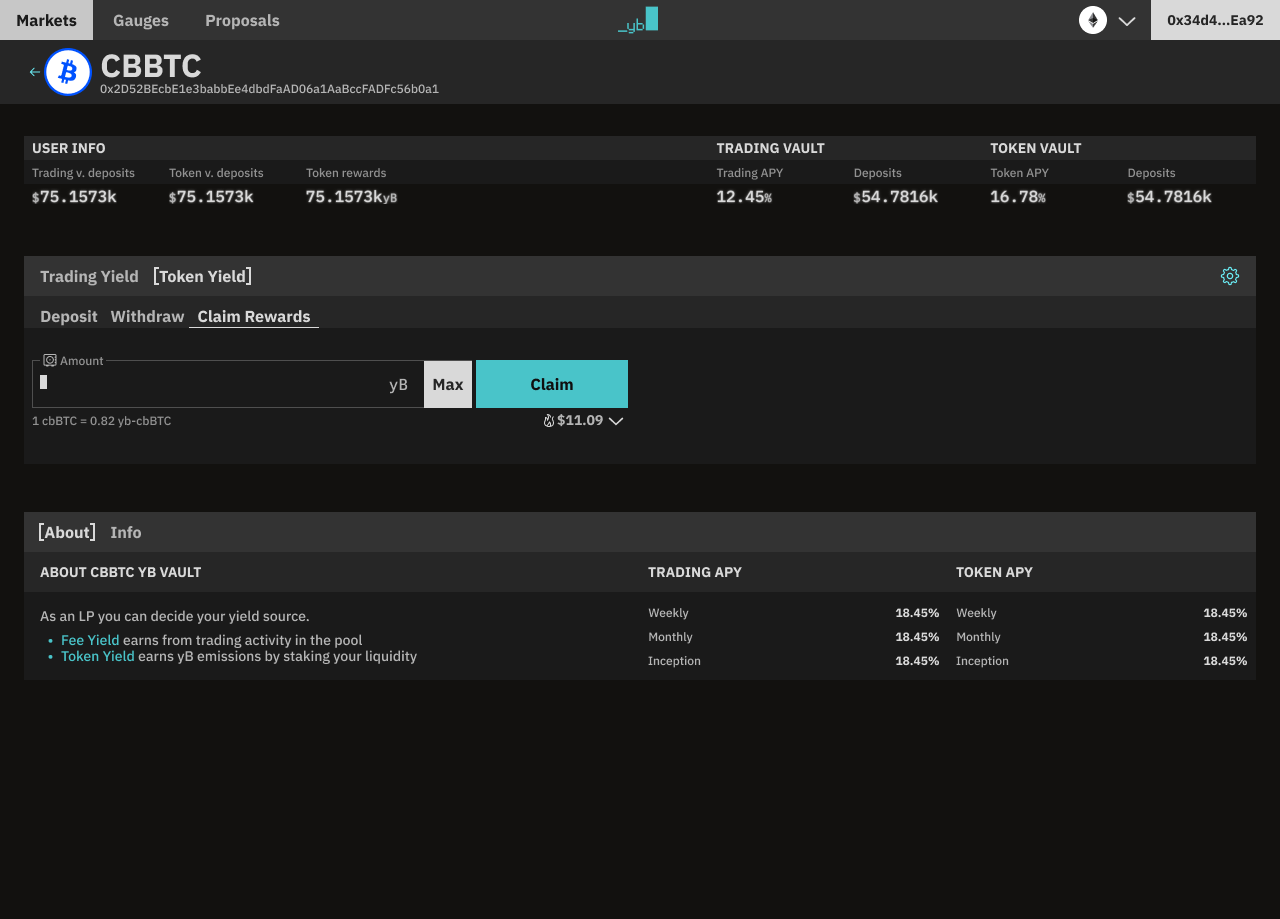Screen dimensions: 1280x919
Task: Switch to Trading Yield mode
Action: [89, 276]
